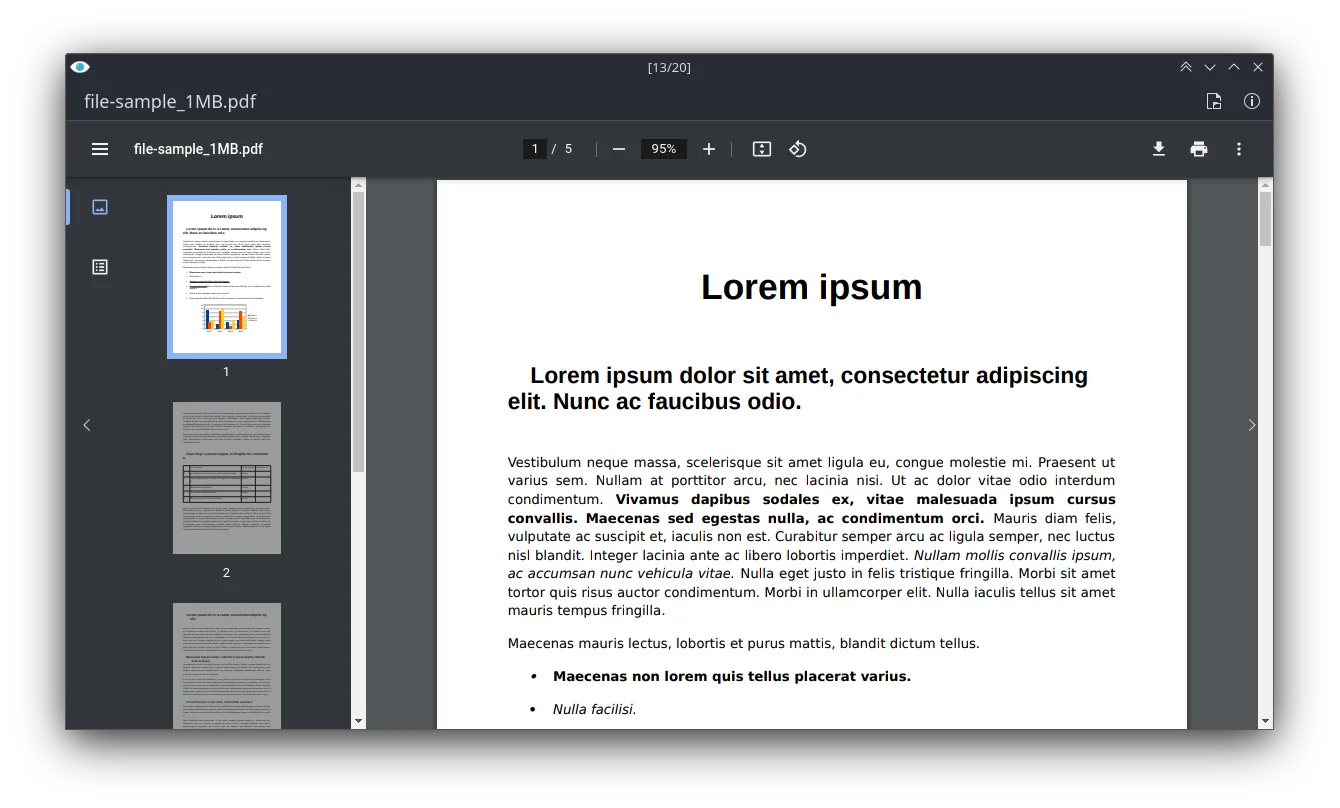Rotate the document using the rotate icon

799,148
